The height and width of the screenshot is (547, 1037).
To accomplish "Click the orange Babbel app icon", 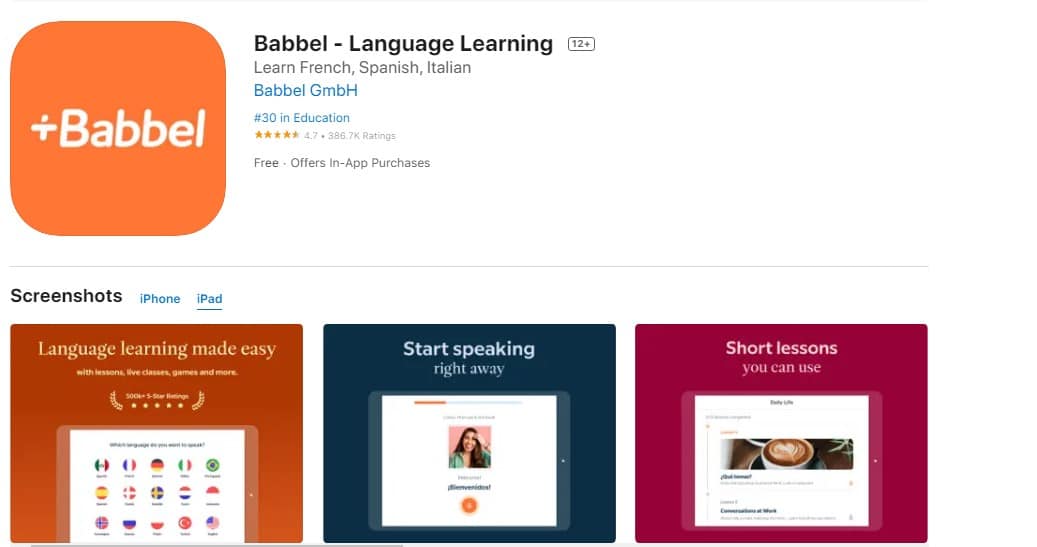I will 118,128.
